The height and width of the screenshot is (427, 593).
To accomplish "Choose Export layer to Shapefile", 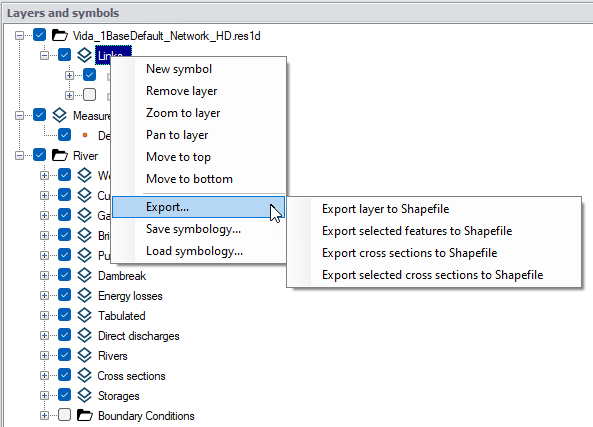I will (434, 209).
